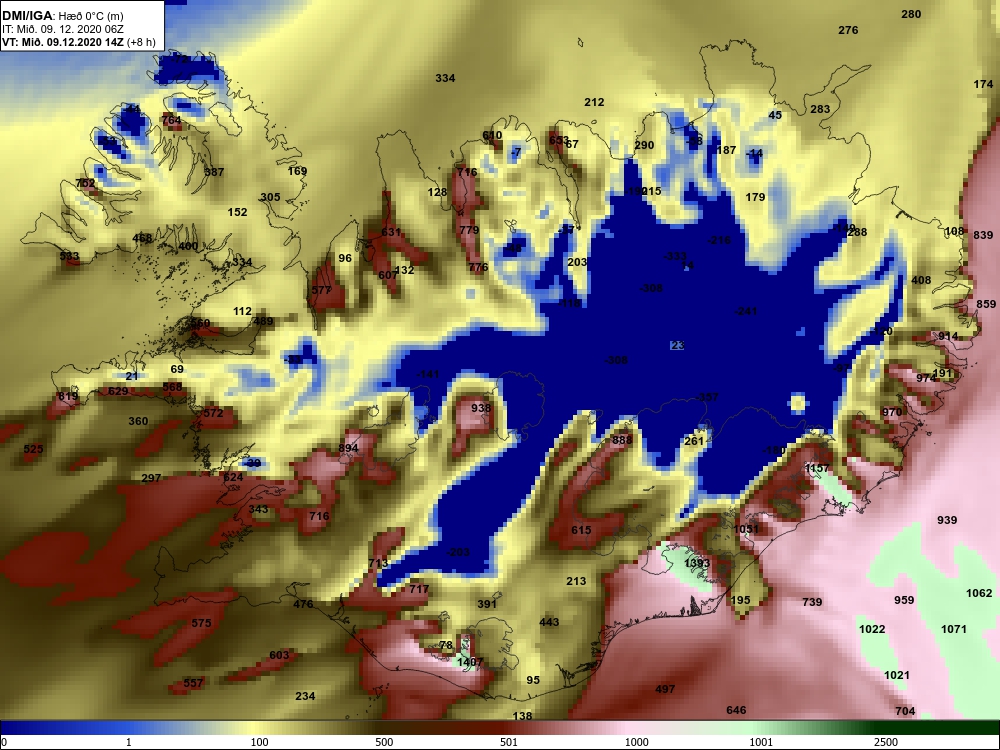1000x750 pixels.
Task: Select the legend label '100'
Action: click(x=259, y=742)
